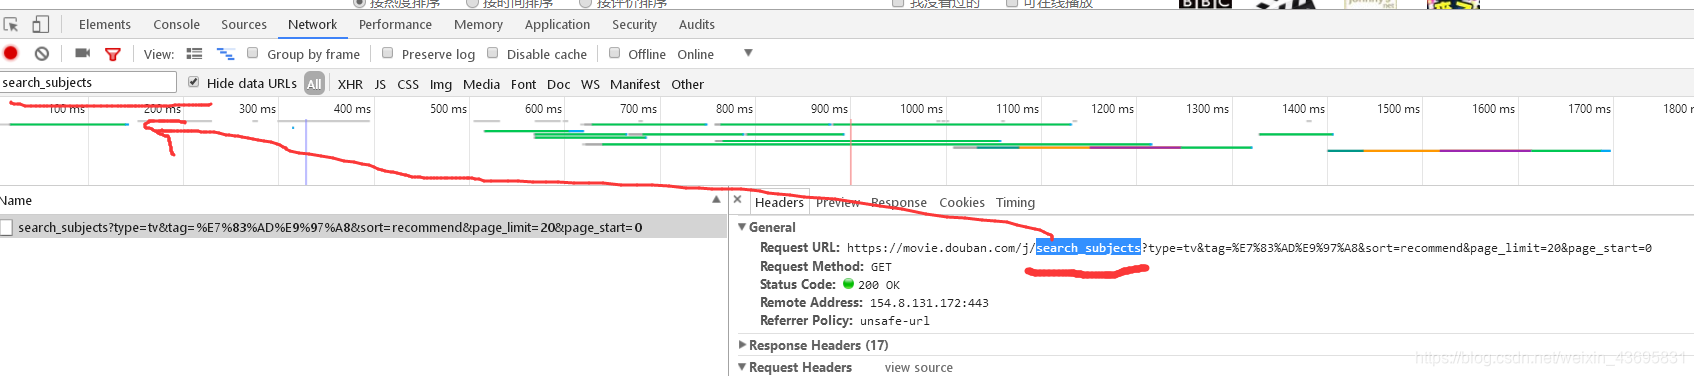Filter requests by Manifest type

(635, 84)
